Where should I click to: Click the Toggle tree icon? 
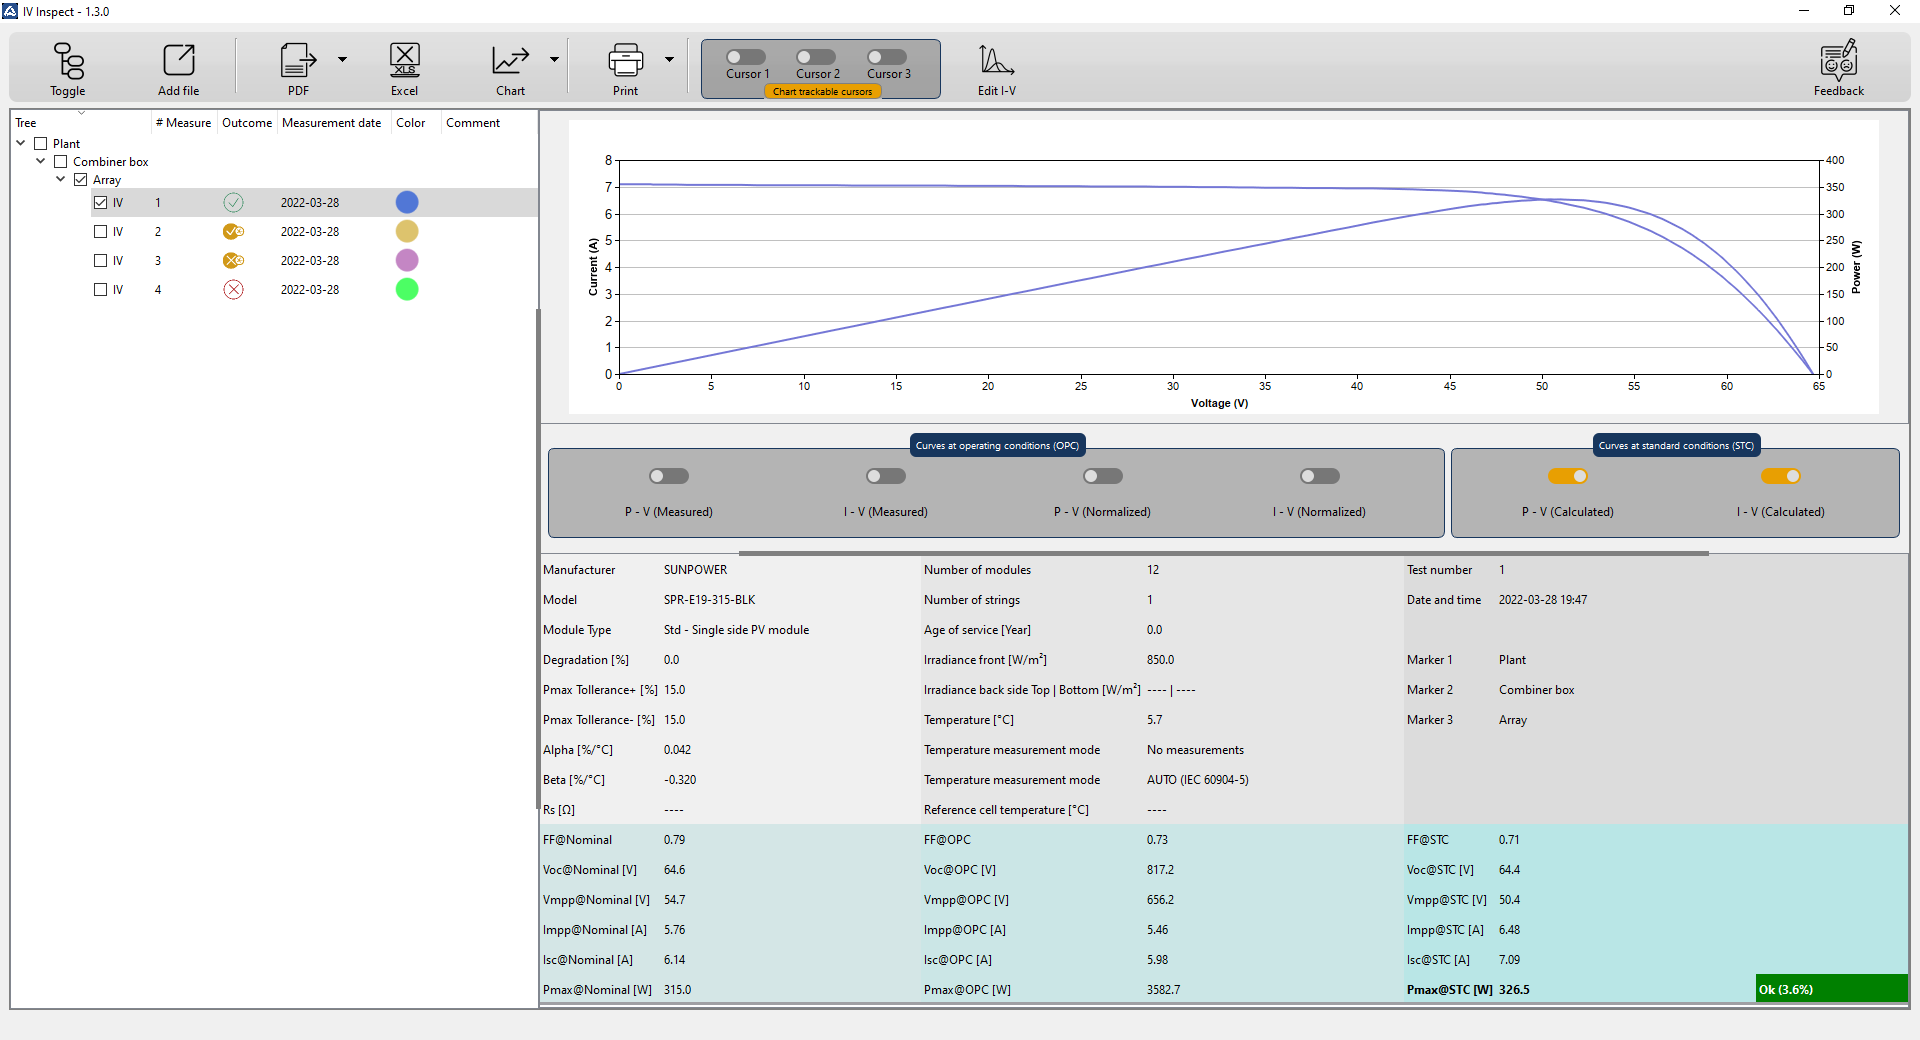click(68, 62)
